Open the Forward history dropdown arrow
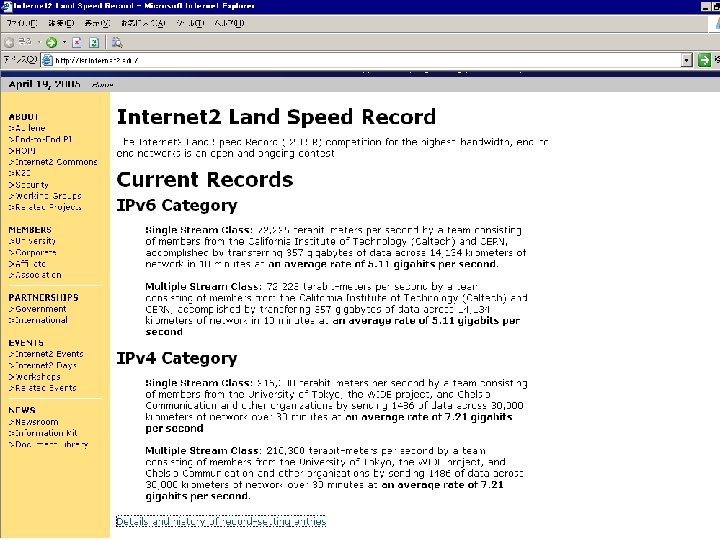The height and width of the screenshot is (540, 720). click(64, 42)
